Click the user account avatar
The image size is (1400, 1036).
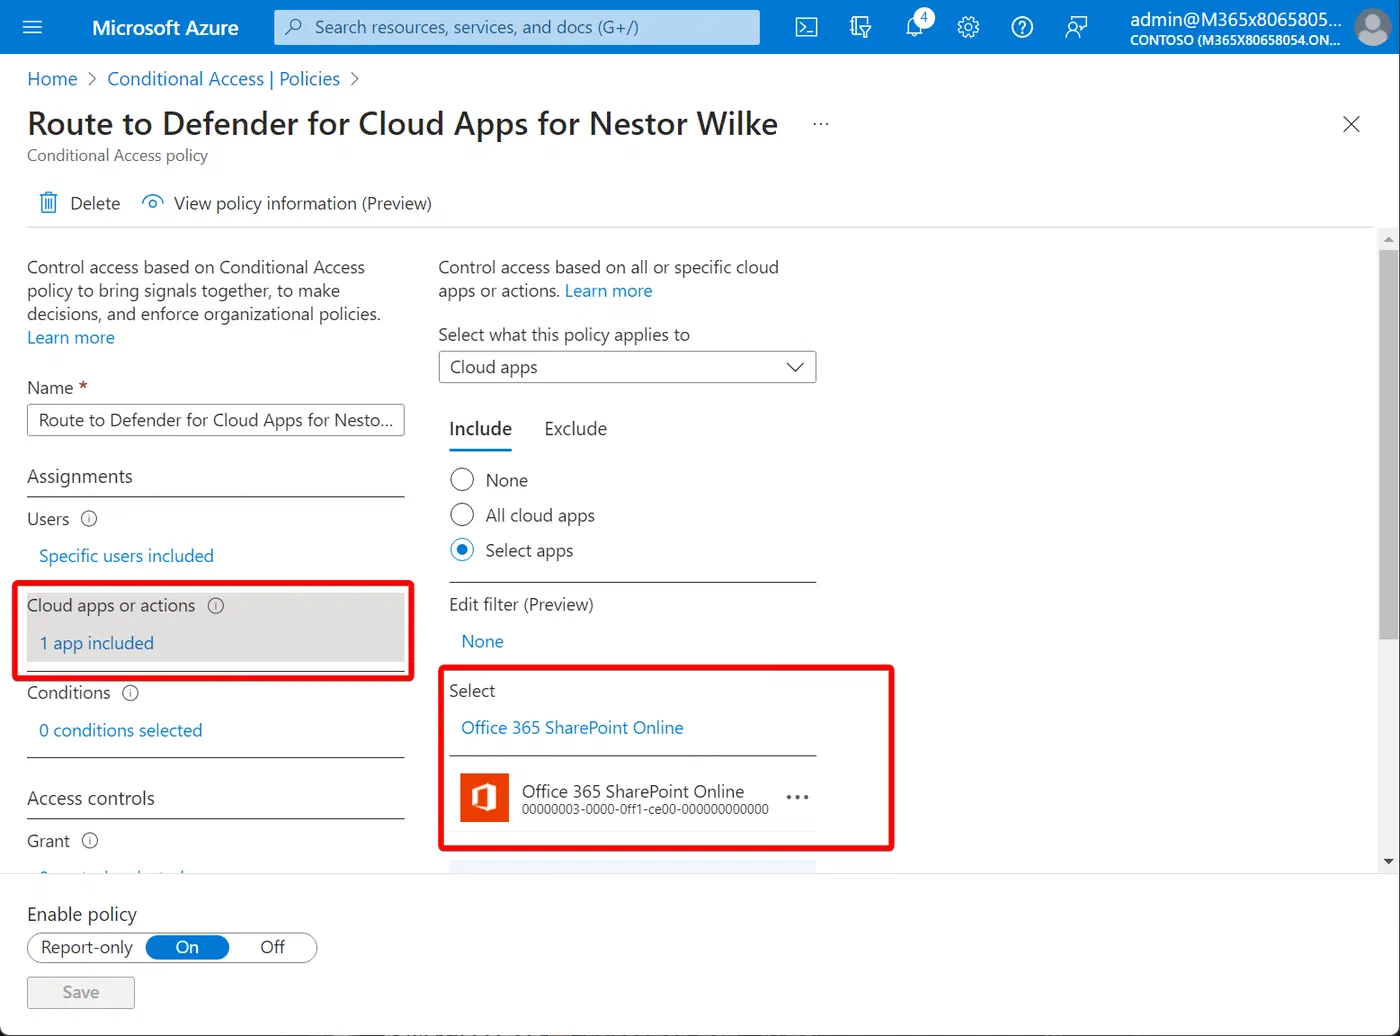point(1374,27)
